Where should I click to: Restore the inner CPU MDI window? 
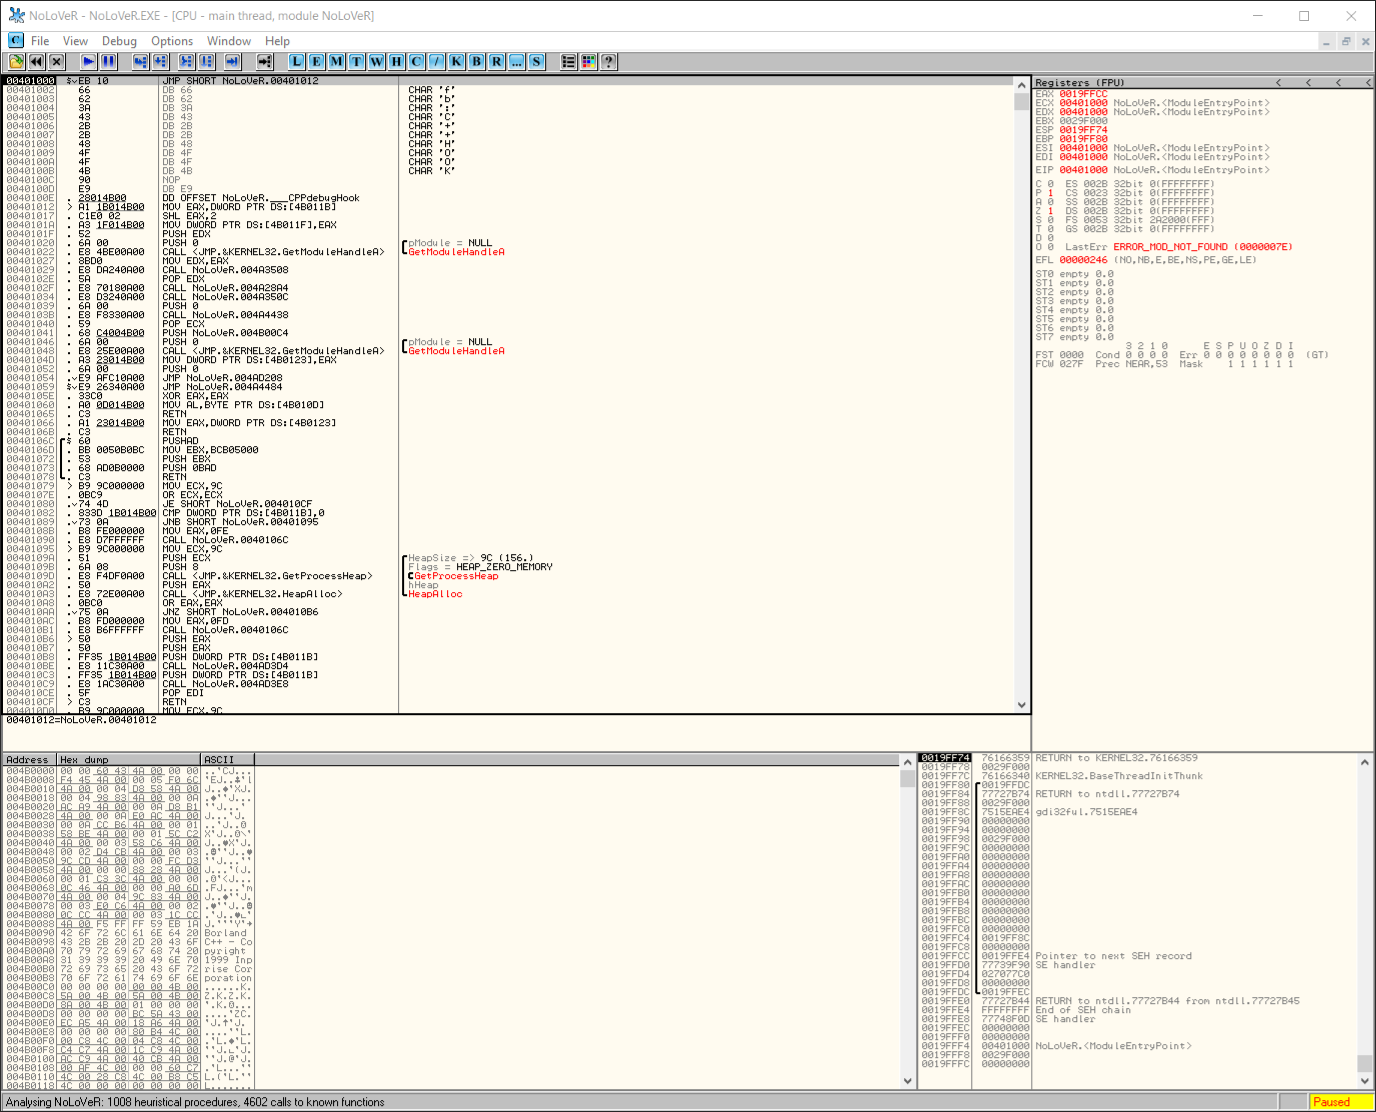[1346, 41]
